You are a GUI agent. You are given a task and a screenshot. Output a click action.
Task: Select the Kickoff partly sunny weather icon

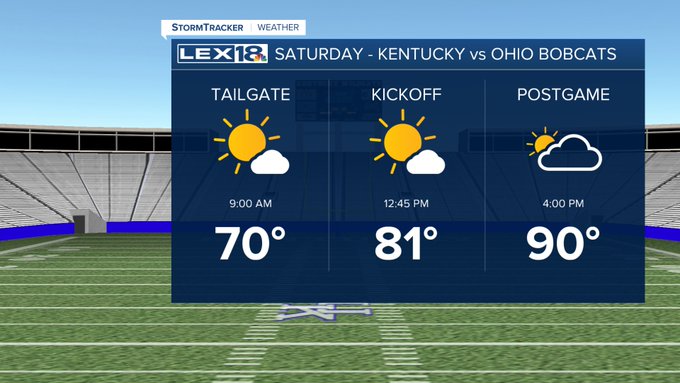pos(407,142)
